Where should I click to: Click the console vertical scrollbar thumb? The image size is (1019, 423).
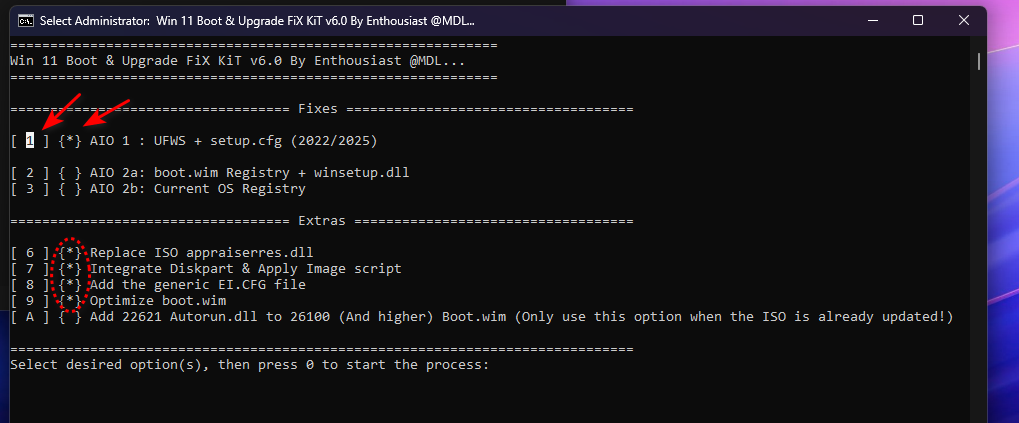(979, 62)
